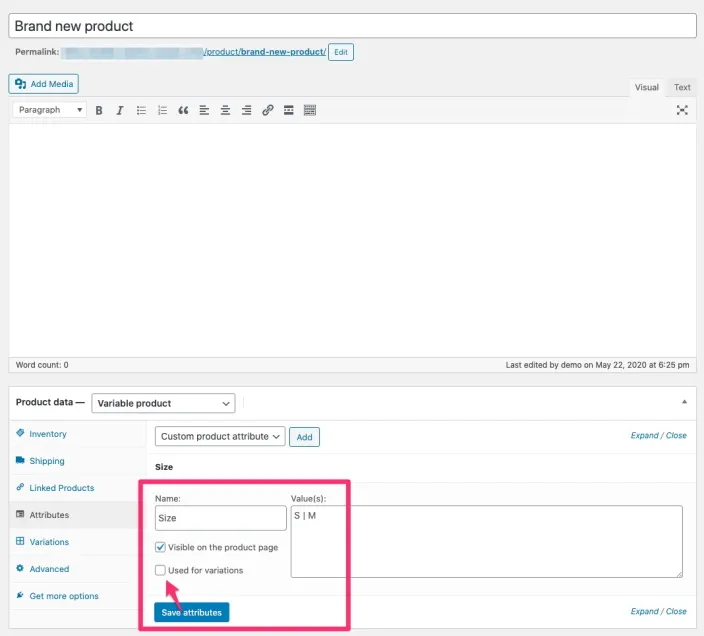Uncheck Visible on the product page
704x636 pixels.
coord(161,547)
